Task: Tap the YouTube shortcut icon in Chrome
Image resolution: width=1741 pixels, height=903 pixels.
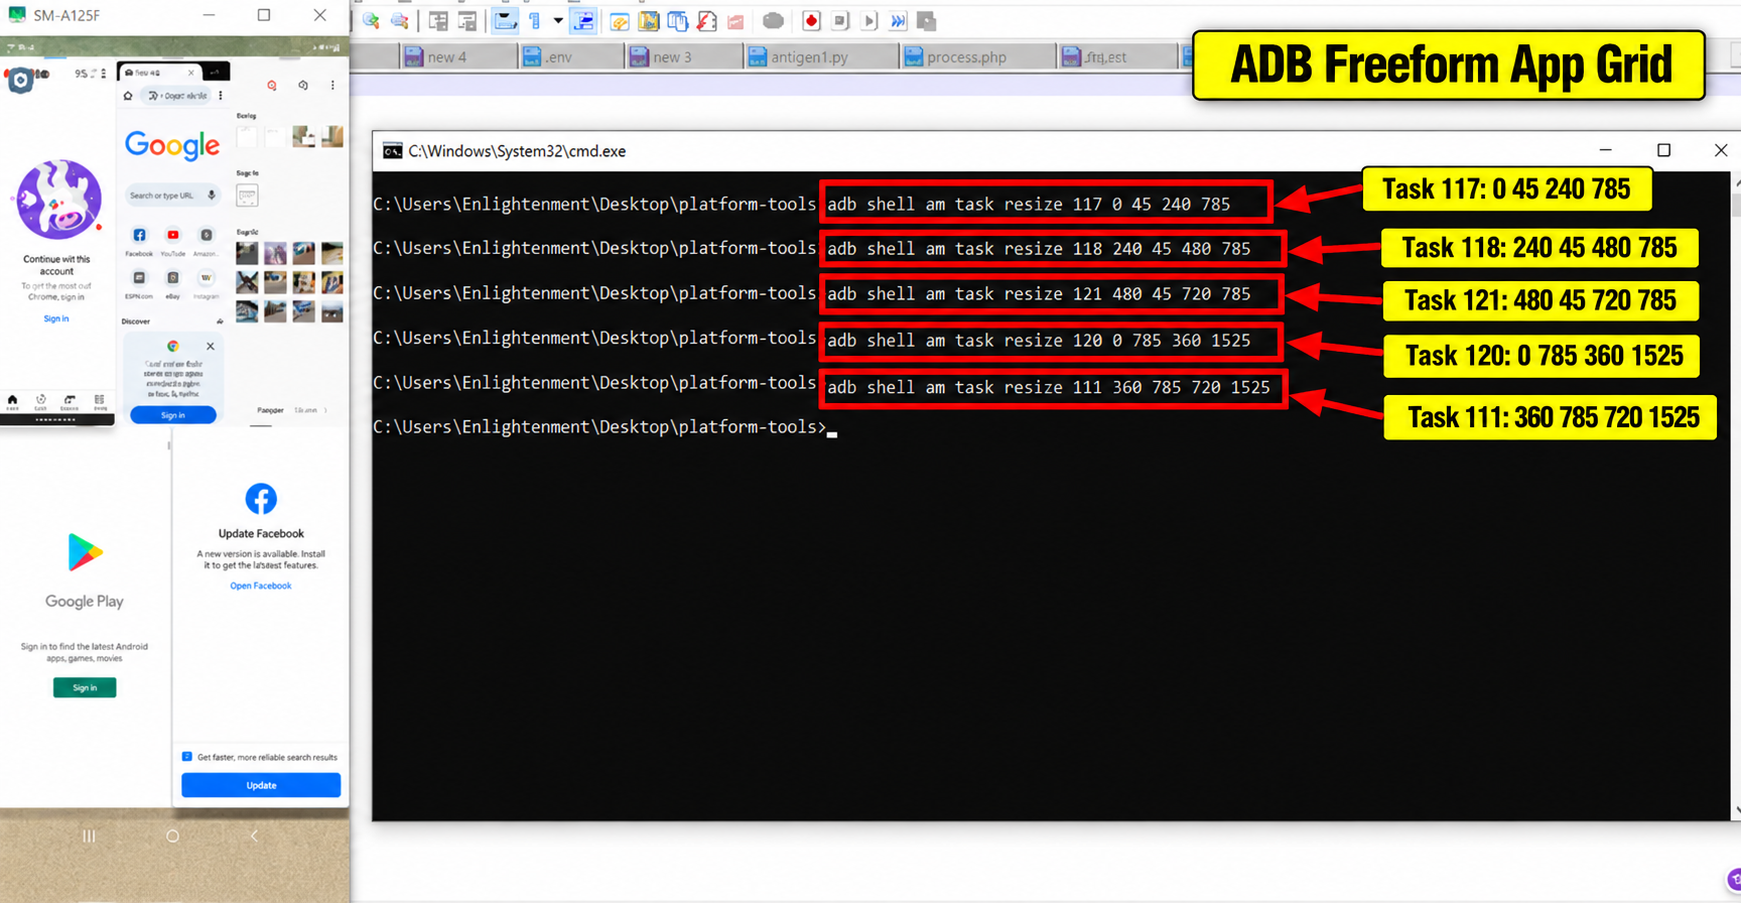Action: click(173, 235)
